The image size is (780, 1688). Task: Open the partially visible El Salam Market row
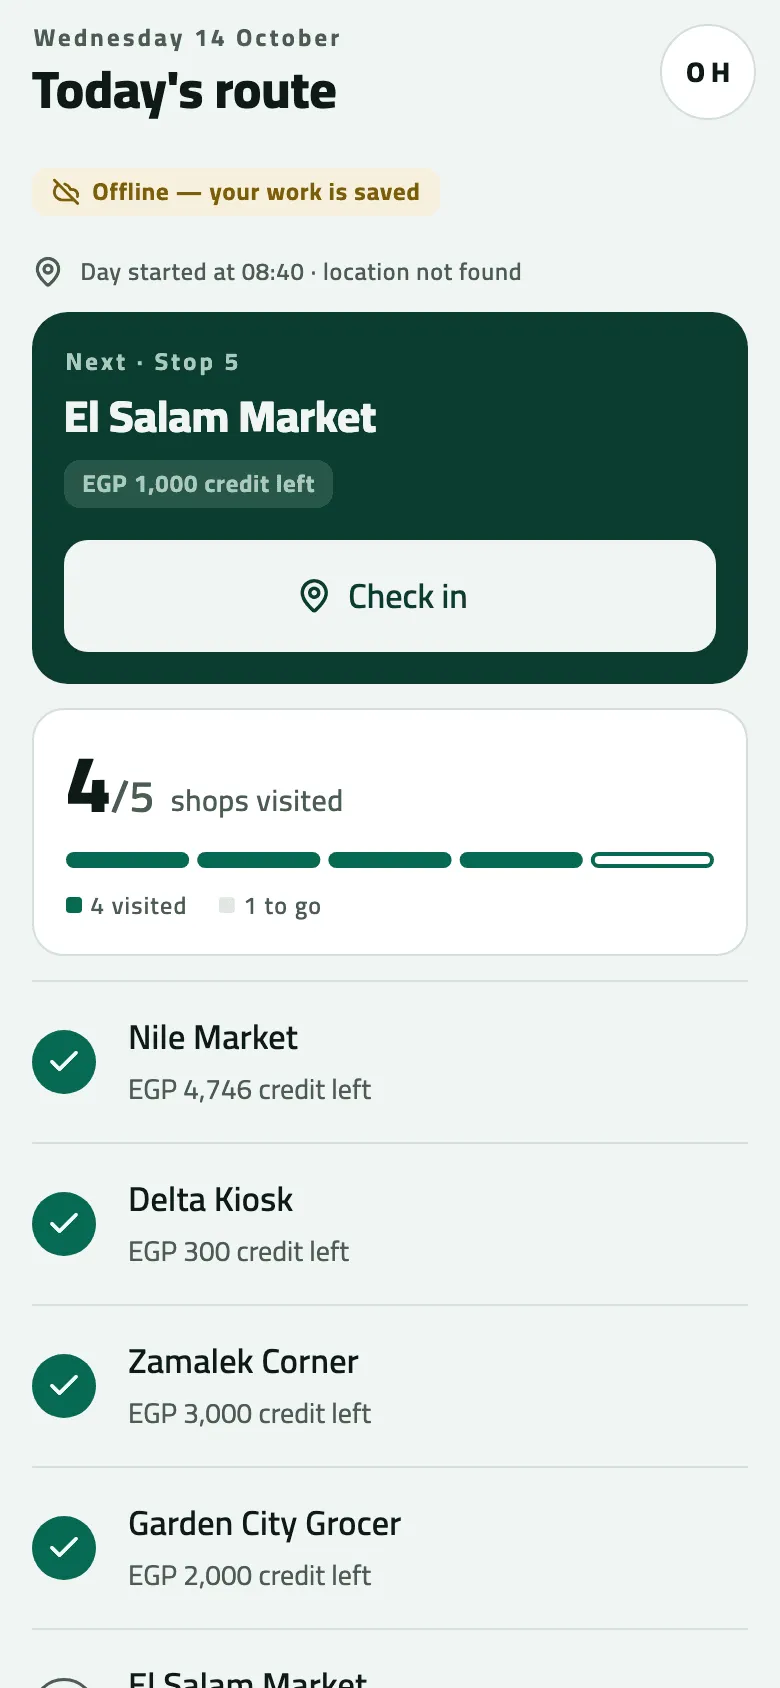[x=390, y=1660]
